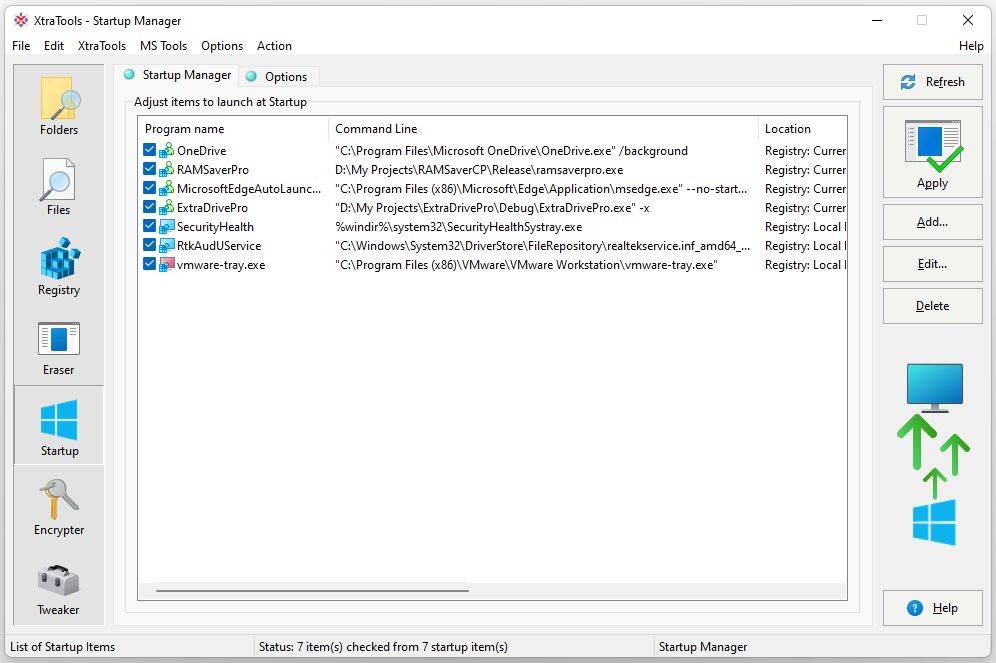Select msedge.exe --no-start command line cell
996x663 pixels.
pos(541,189)
